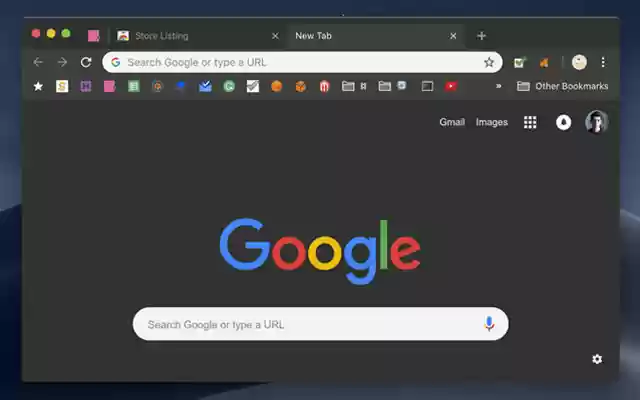
Task: Open the customize page gear icon
Action: [x=597, y=359]
